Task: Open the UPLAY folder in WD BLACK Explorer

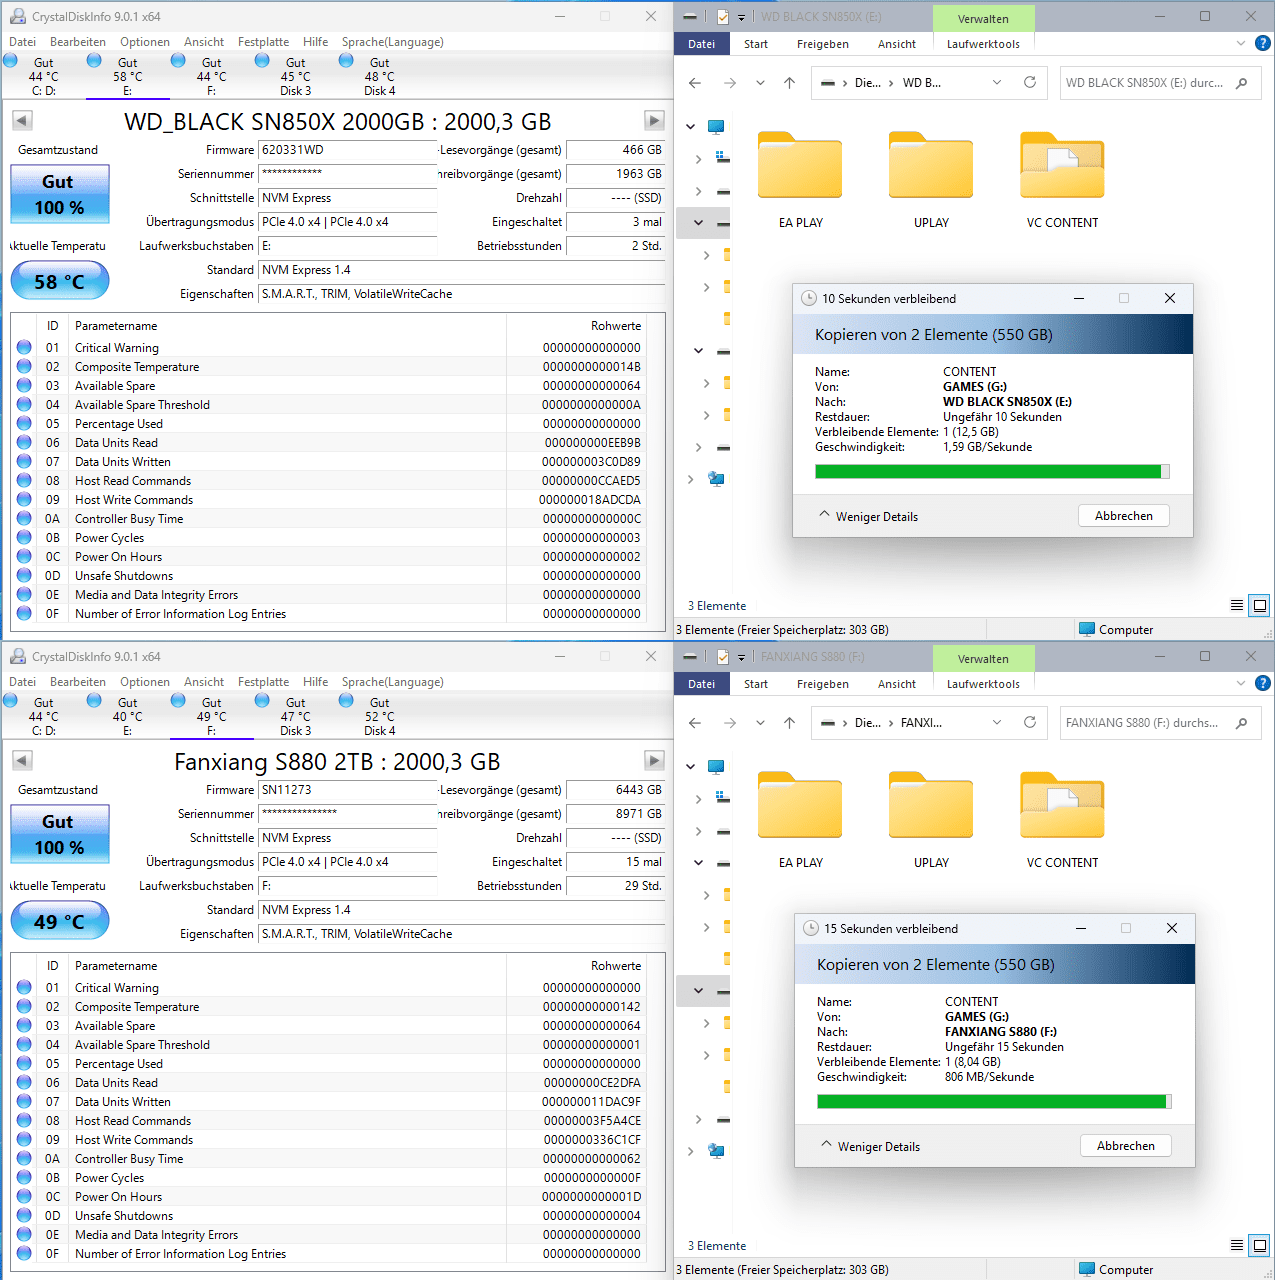Action: point(931,180)
